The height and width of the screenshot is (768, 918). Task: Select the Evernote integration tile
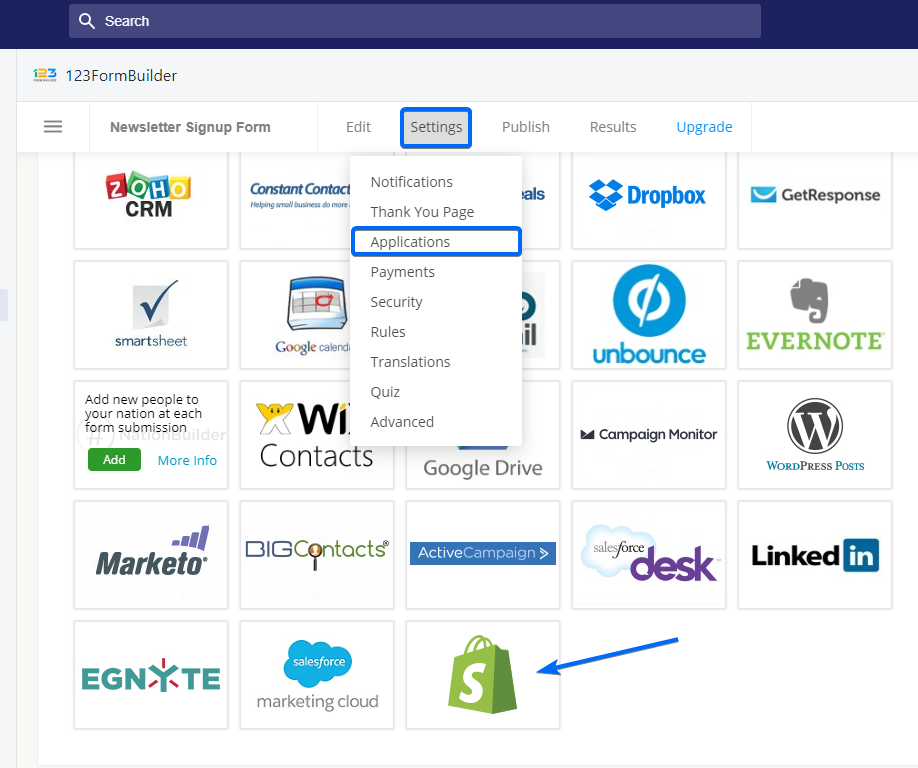point(814,315)
